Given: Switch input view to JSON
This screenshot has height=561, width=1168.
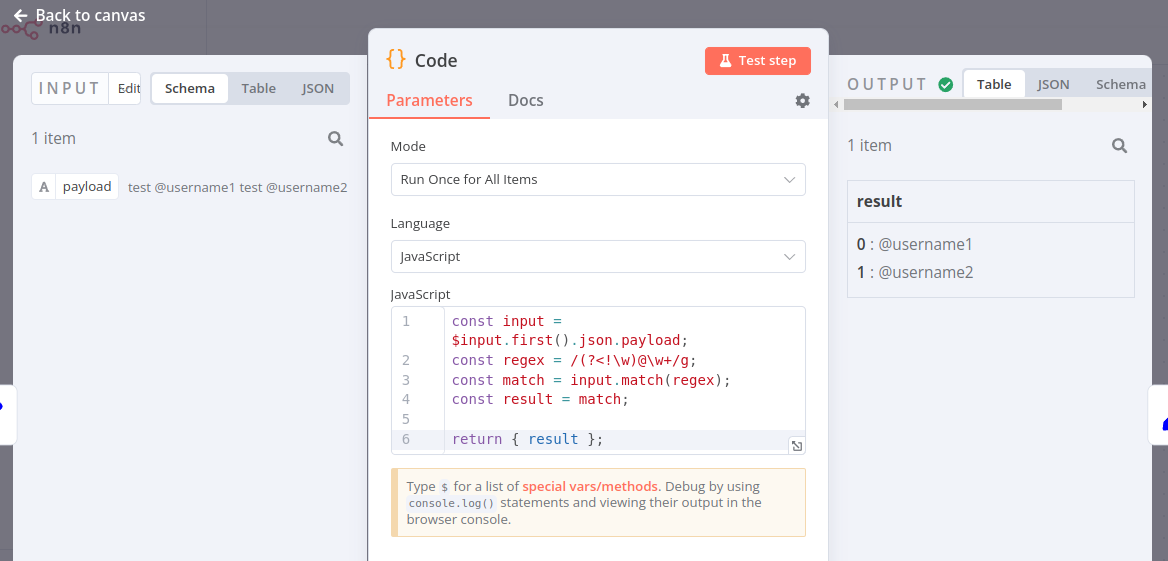Looking at the screenshot, I should pyautogui.click(x=318, y=88).
